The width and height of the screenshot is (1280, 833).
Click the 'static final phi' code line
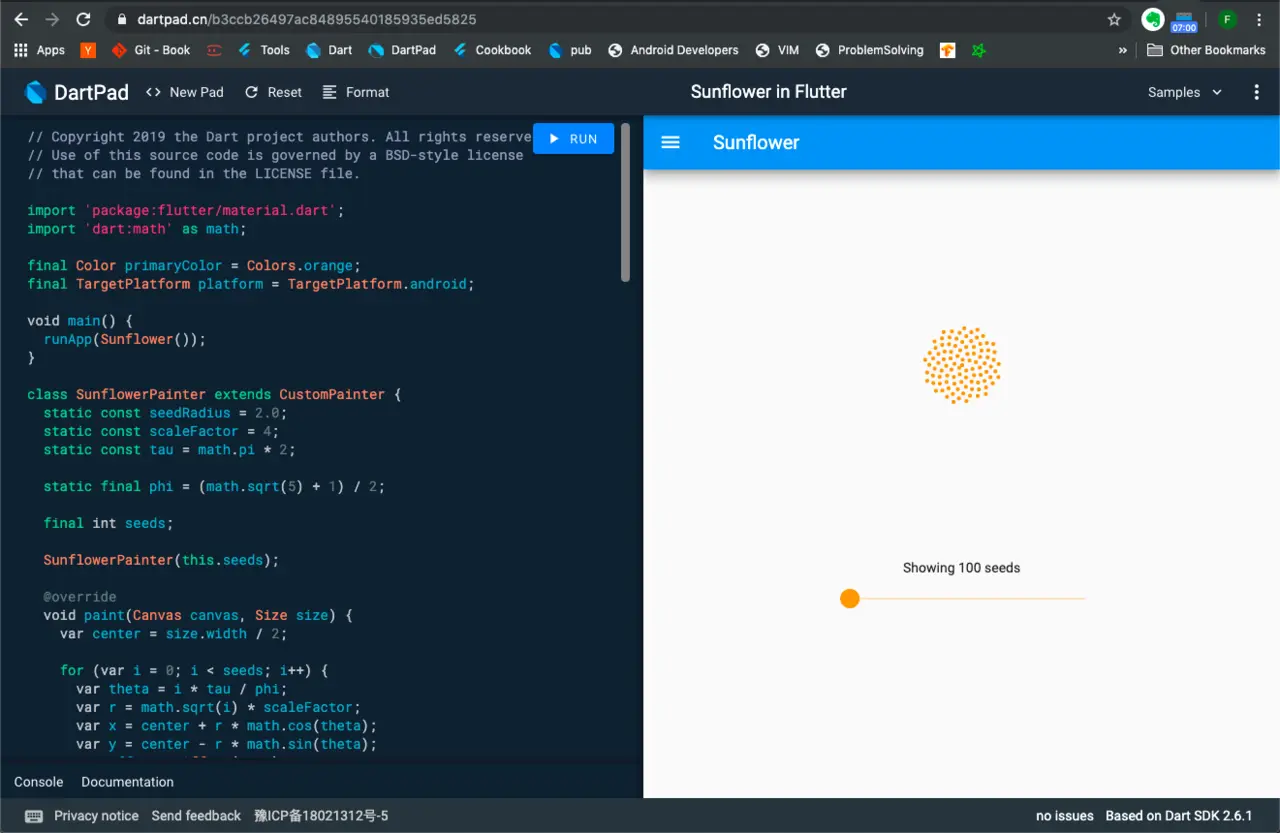coord(214,486)
